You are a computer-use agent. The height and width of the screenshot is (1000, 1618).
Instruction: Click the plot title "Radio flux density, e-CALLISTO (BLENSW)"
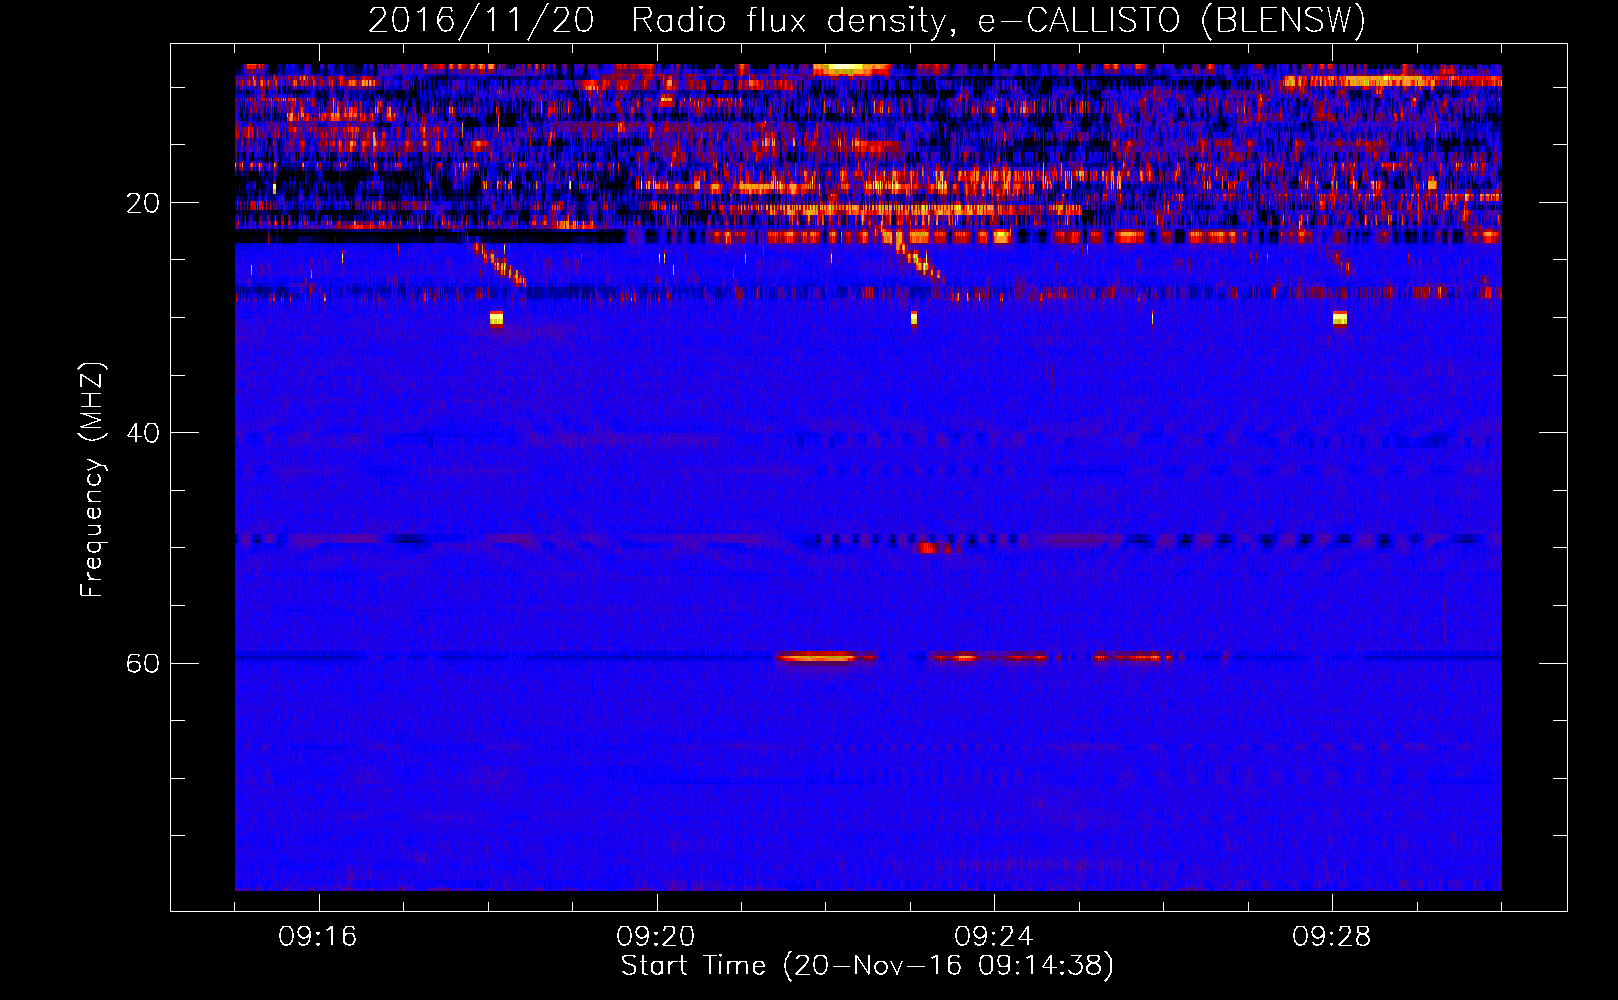pyautogui.click(x=998, y=21)
